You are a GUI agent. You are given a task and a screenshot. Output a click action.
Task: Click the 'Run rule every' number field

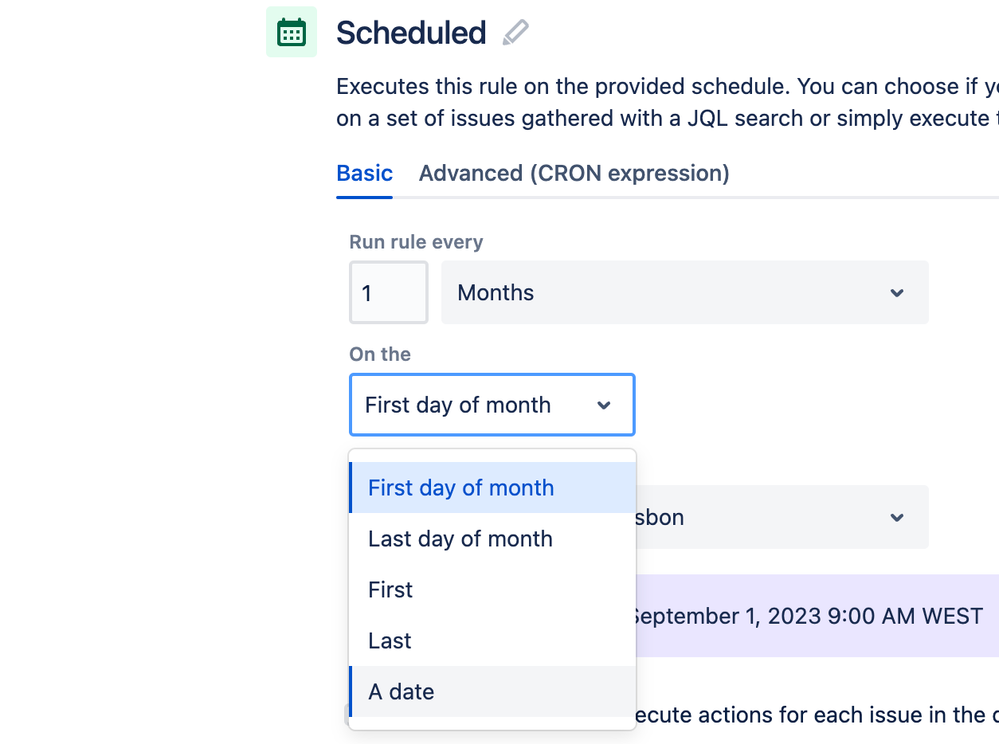(x=388, y=292)
